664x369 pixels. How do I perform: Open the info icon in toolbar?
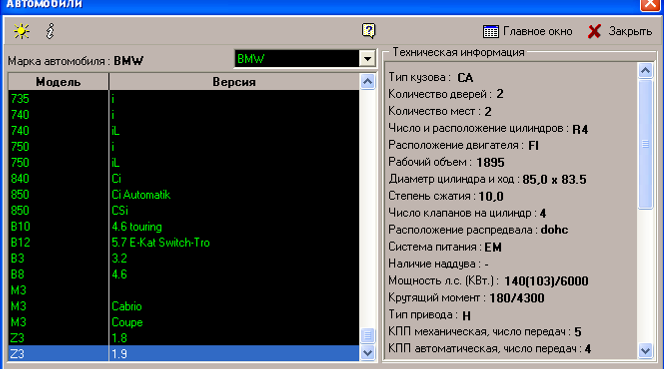(50, 31)
